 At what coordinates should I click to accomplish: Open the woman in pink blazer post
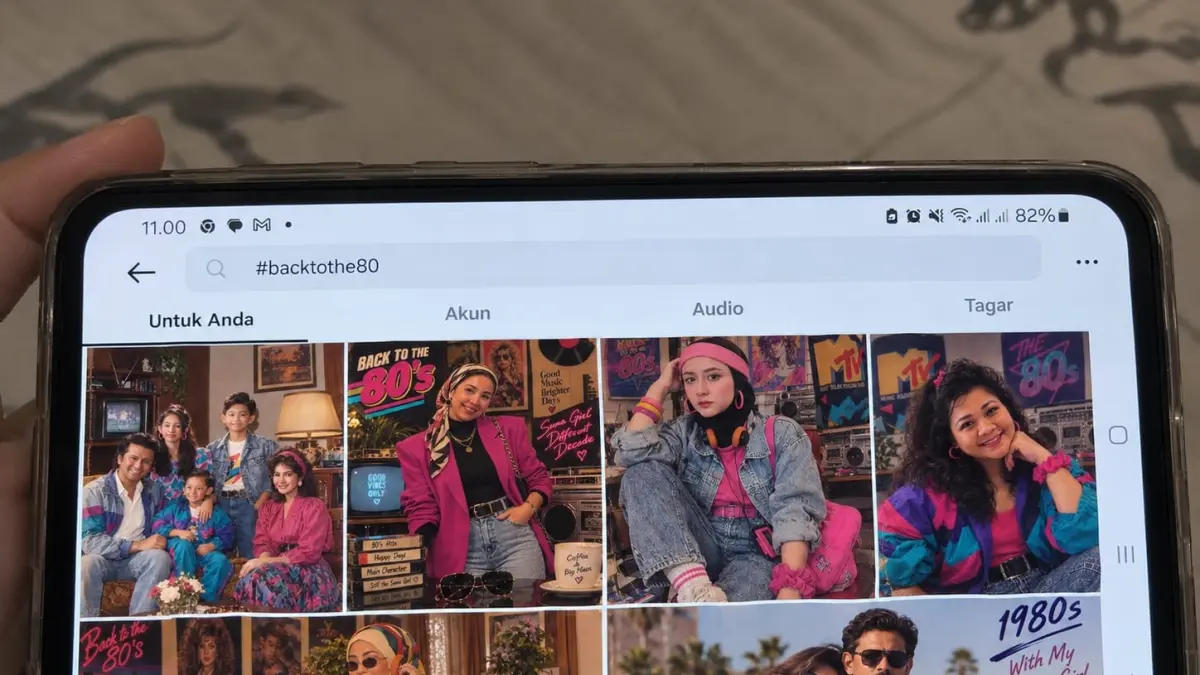click(x=474, y=475)
